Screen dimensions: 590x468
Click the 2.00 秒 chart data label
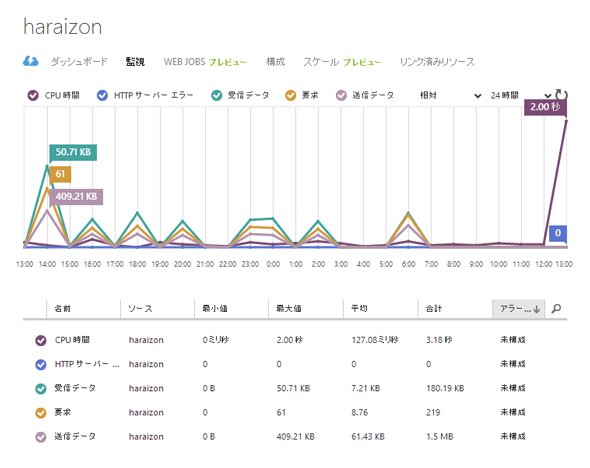(545, 107)
